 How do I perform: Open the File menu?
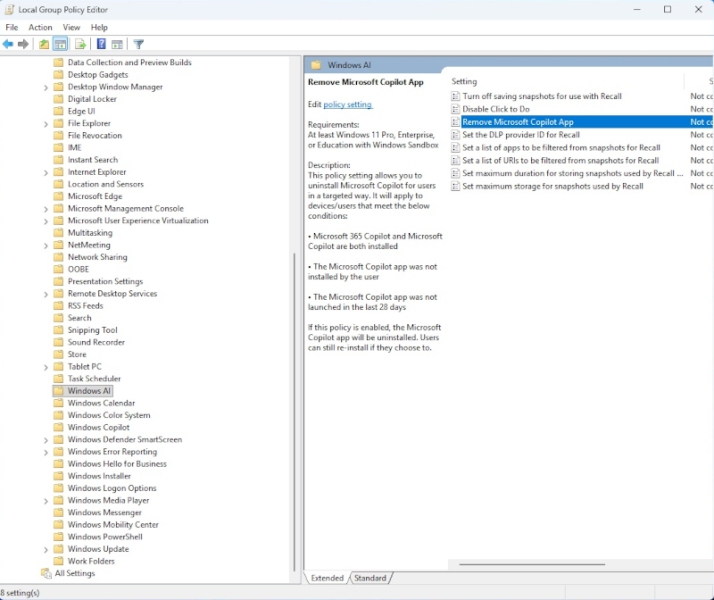pos(11,27)
